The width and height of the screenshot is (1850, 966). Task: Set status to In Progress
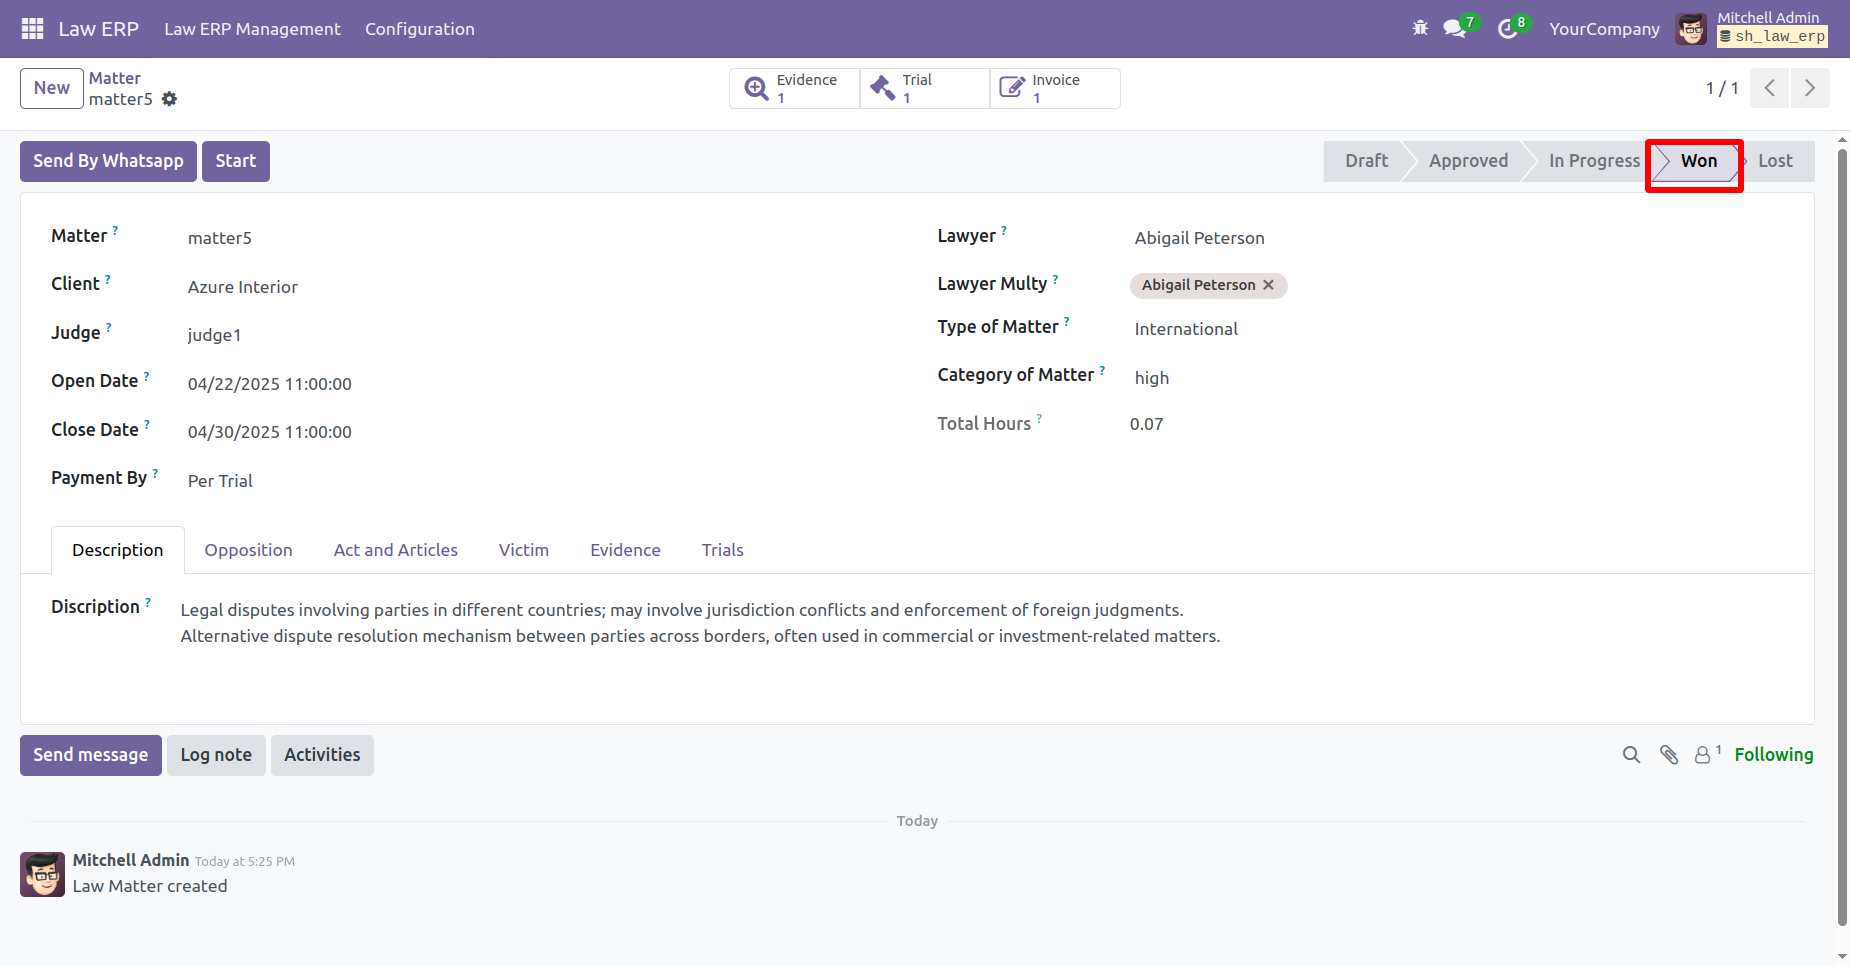1594,161
